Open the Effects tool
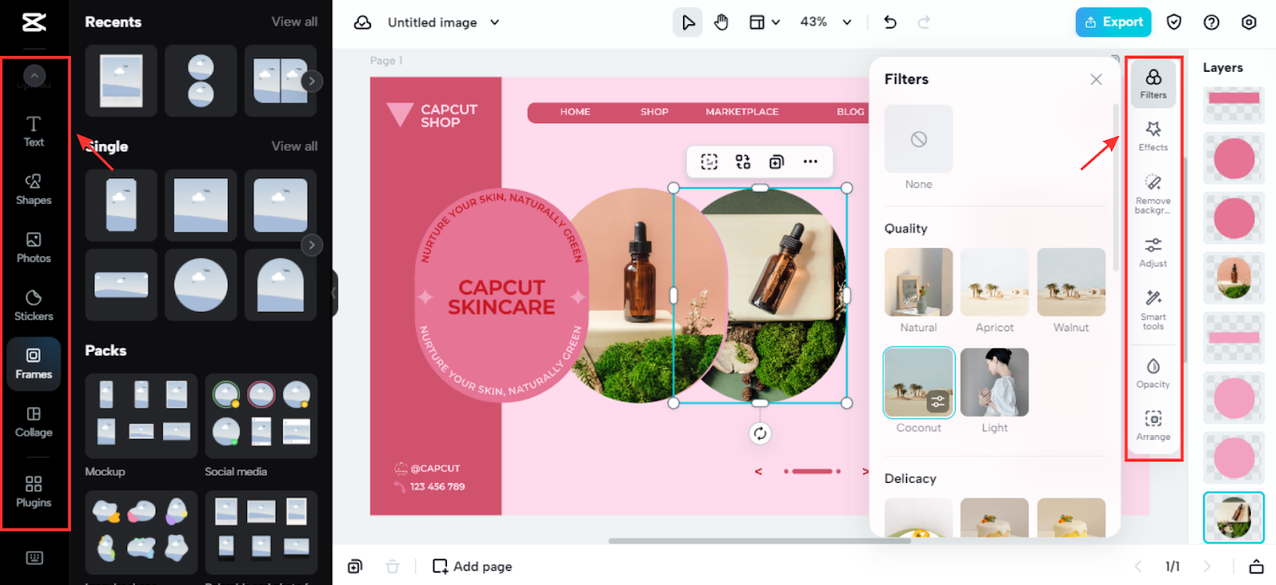Viewport: 1276px width, 585px height. (1153, 136)
